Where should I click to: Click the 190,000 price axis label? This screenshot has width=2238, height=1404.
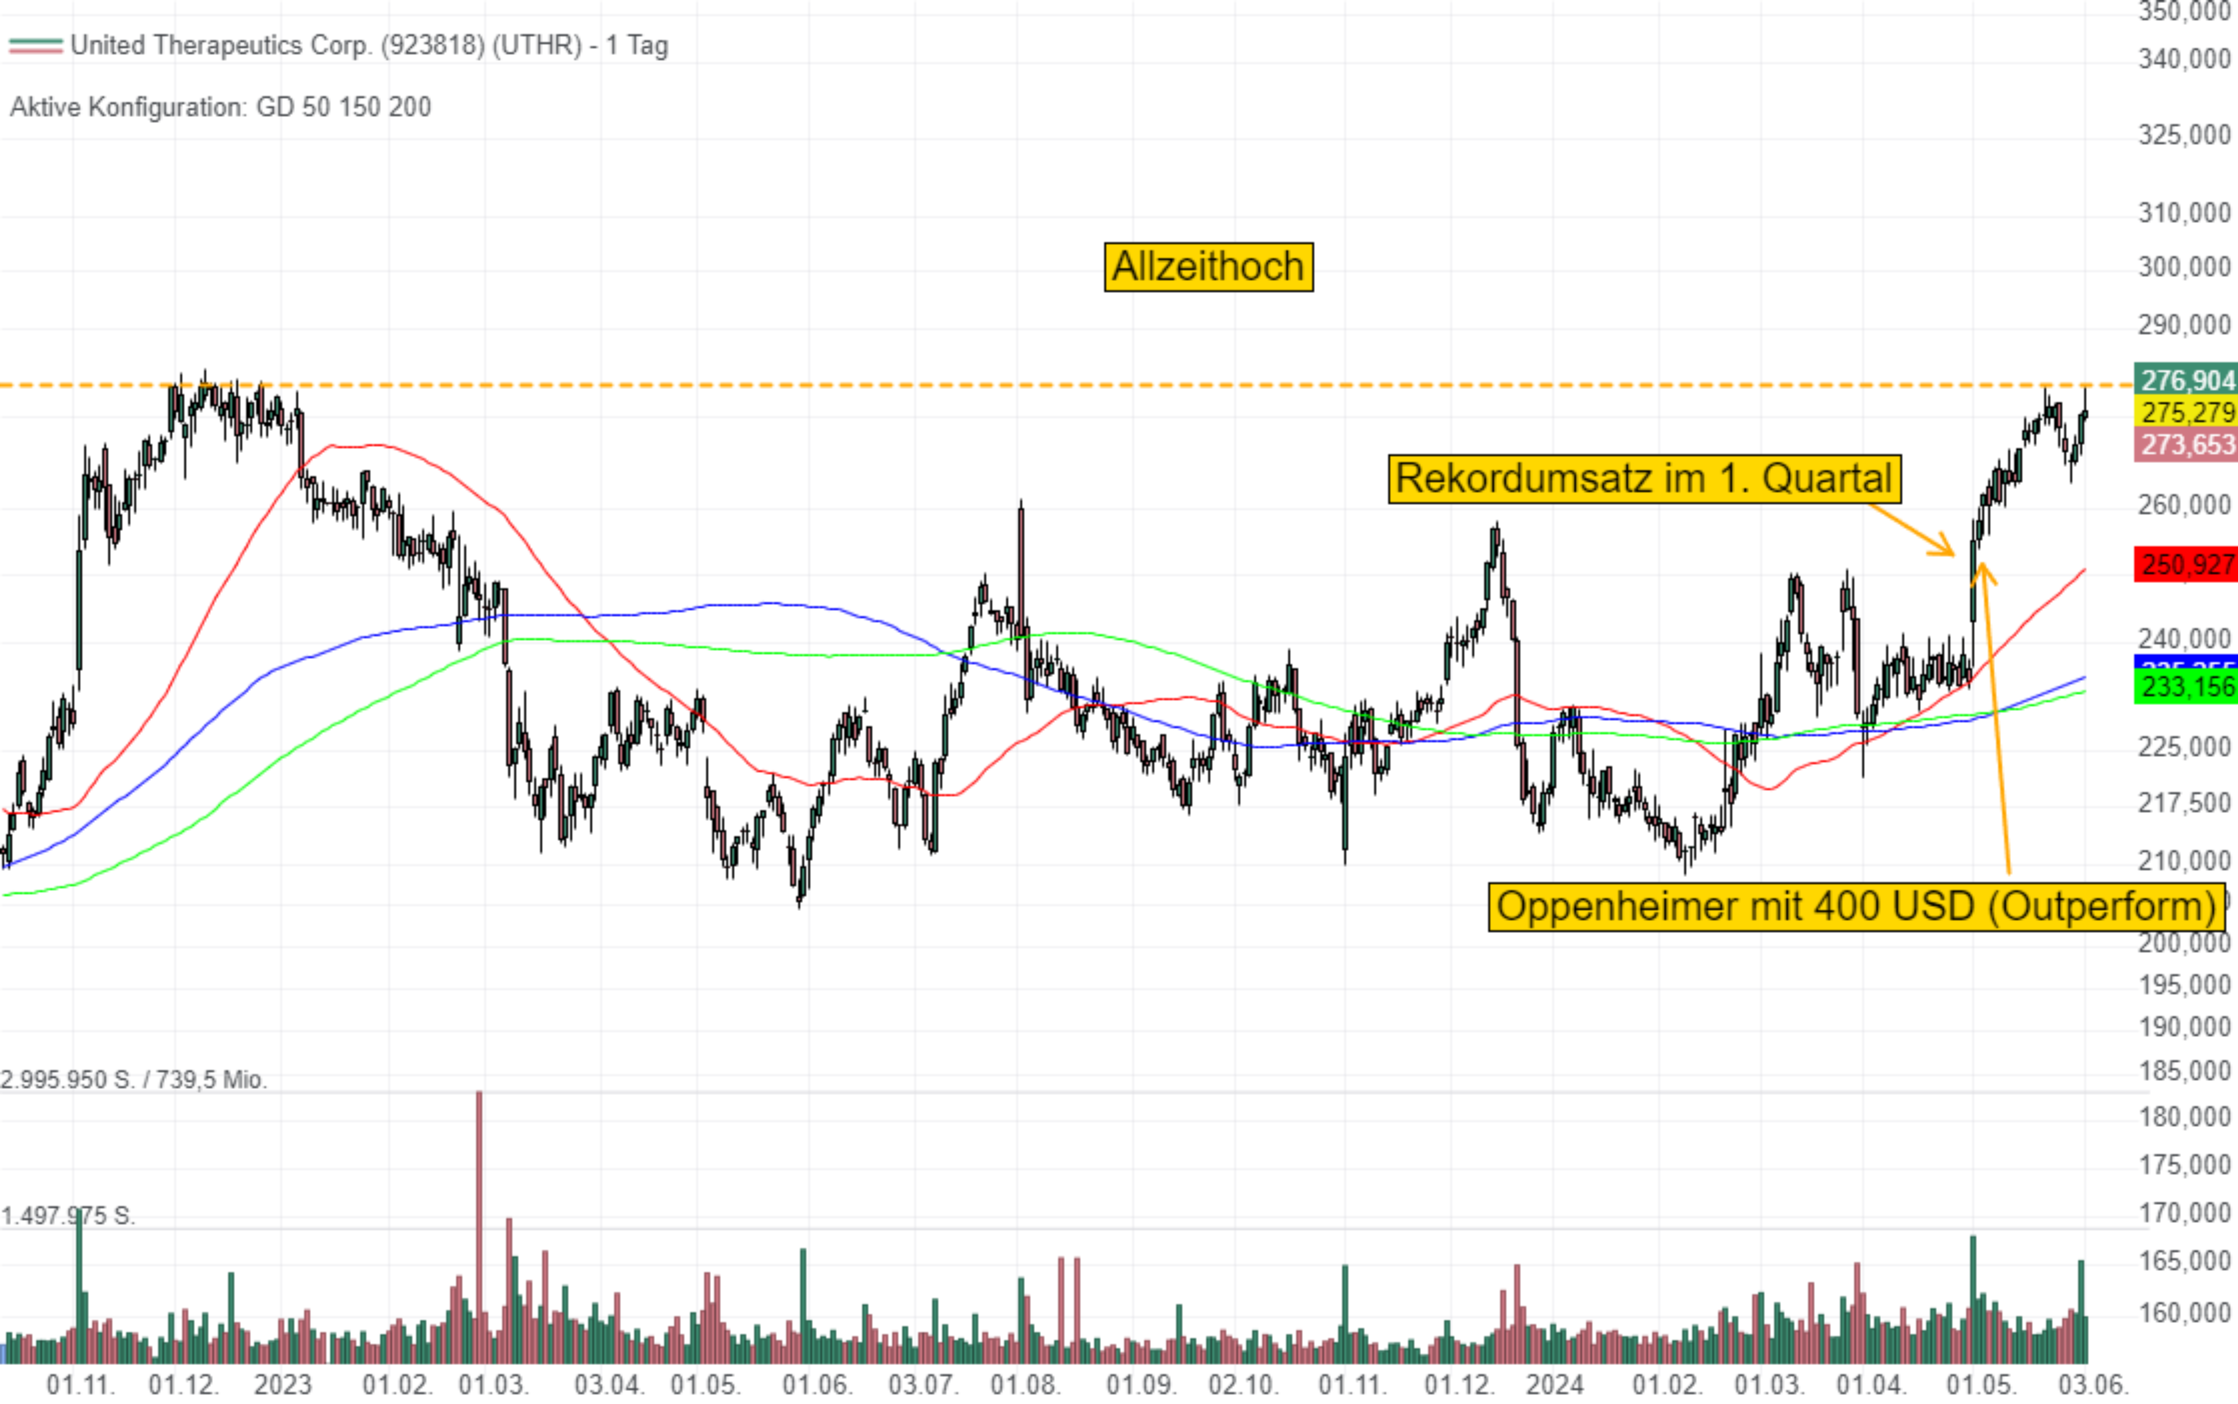coord(2184,1027)
